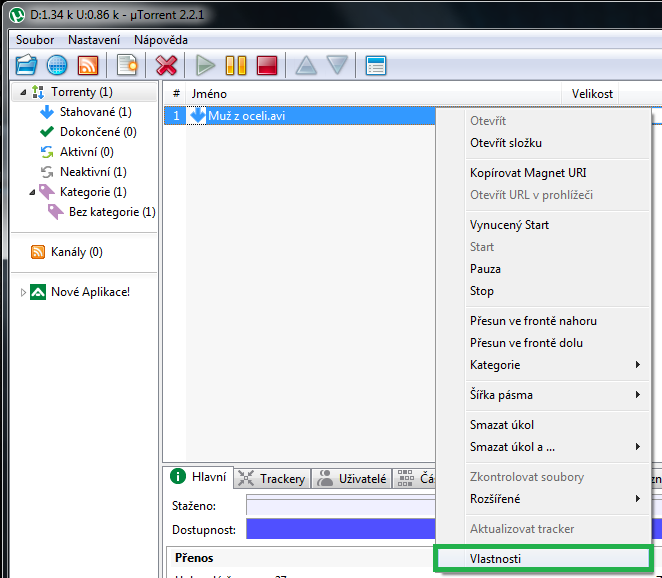The height and width of the screenshot is (578, 662).
Task: Switch to the Trackery tab
Action: [273, 479]
